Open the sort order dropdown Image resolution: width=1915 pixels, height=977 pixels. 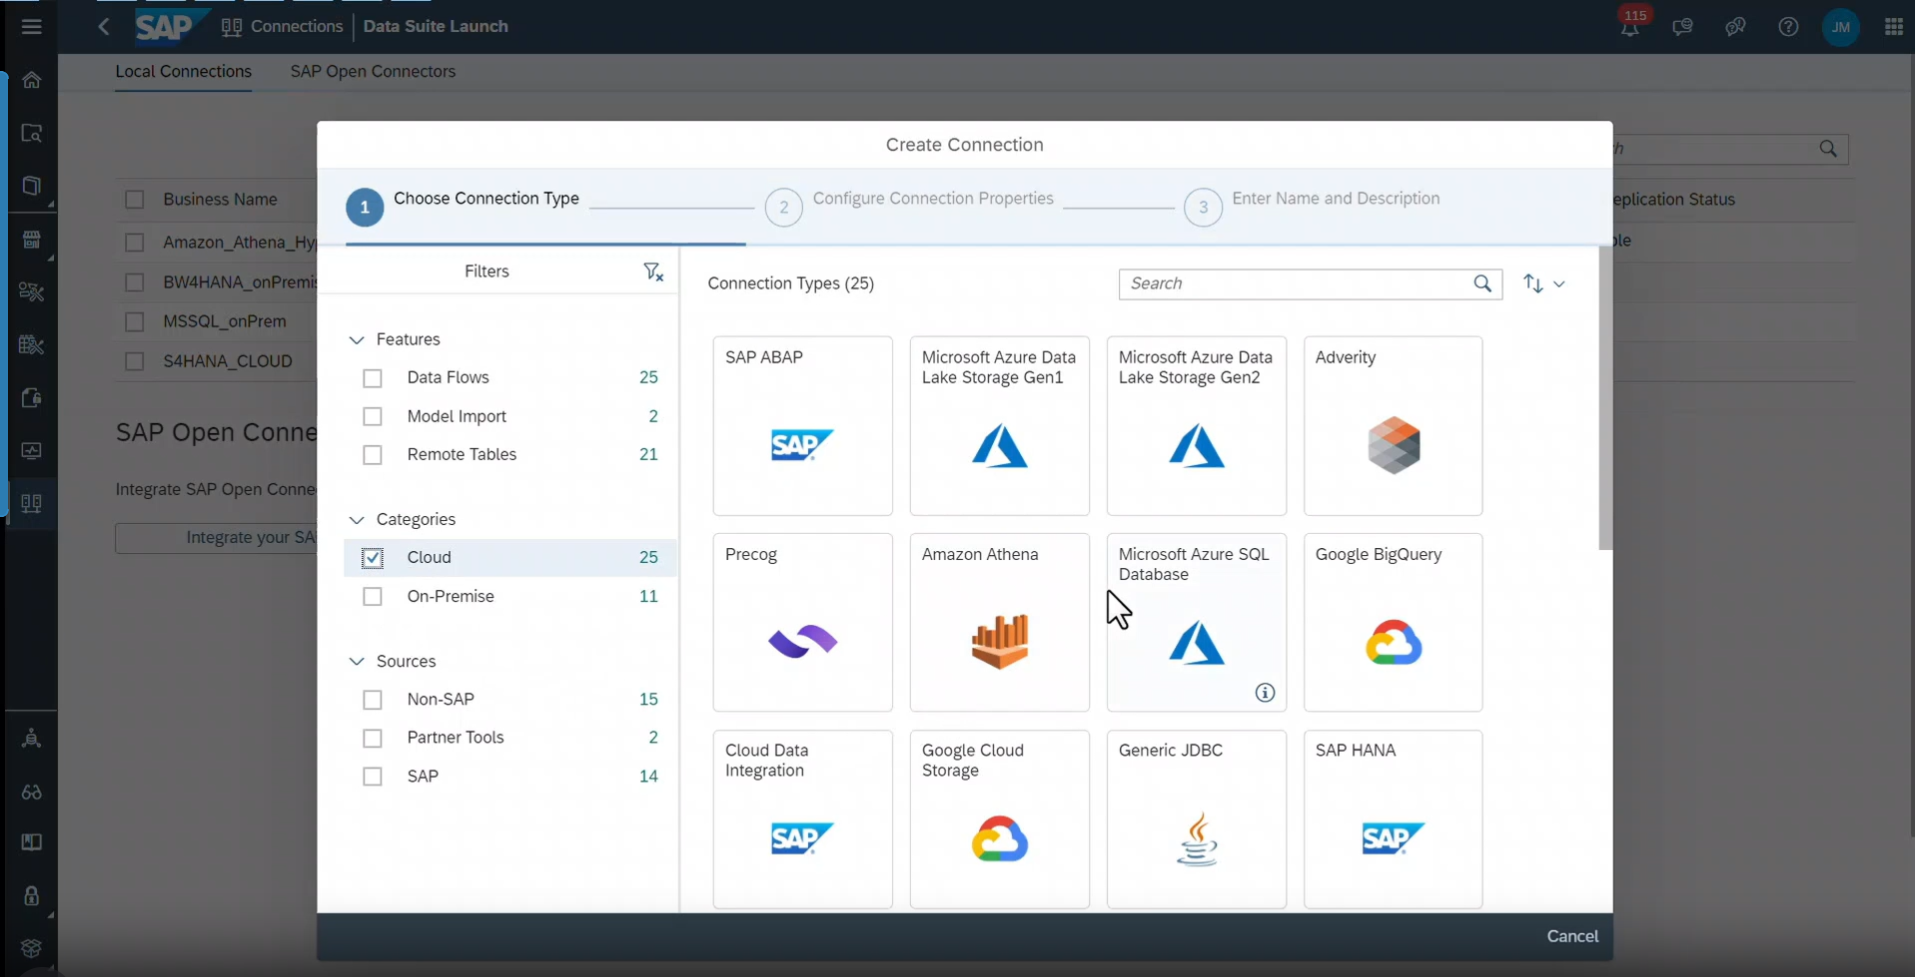(x=1544, y=284)
